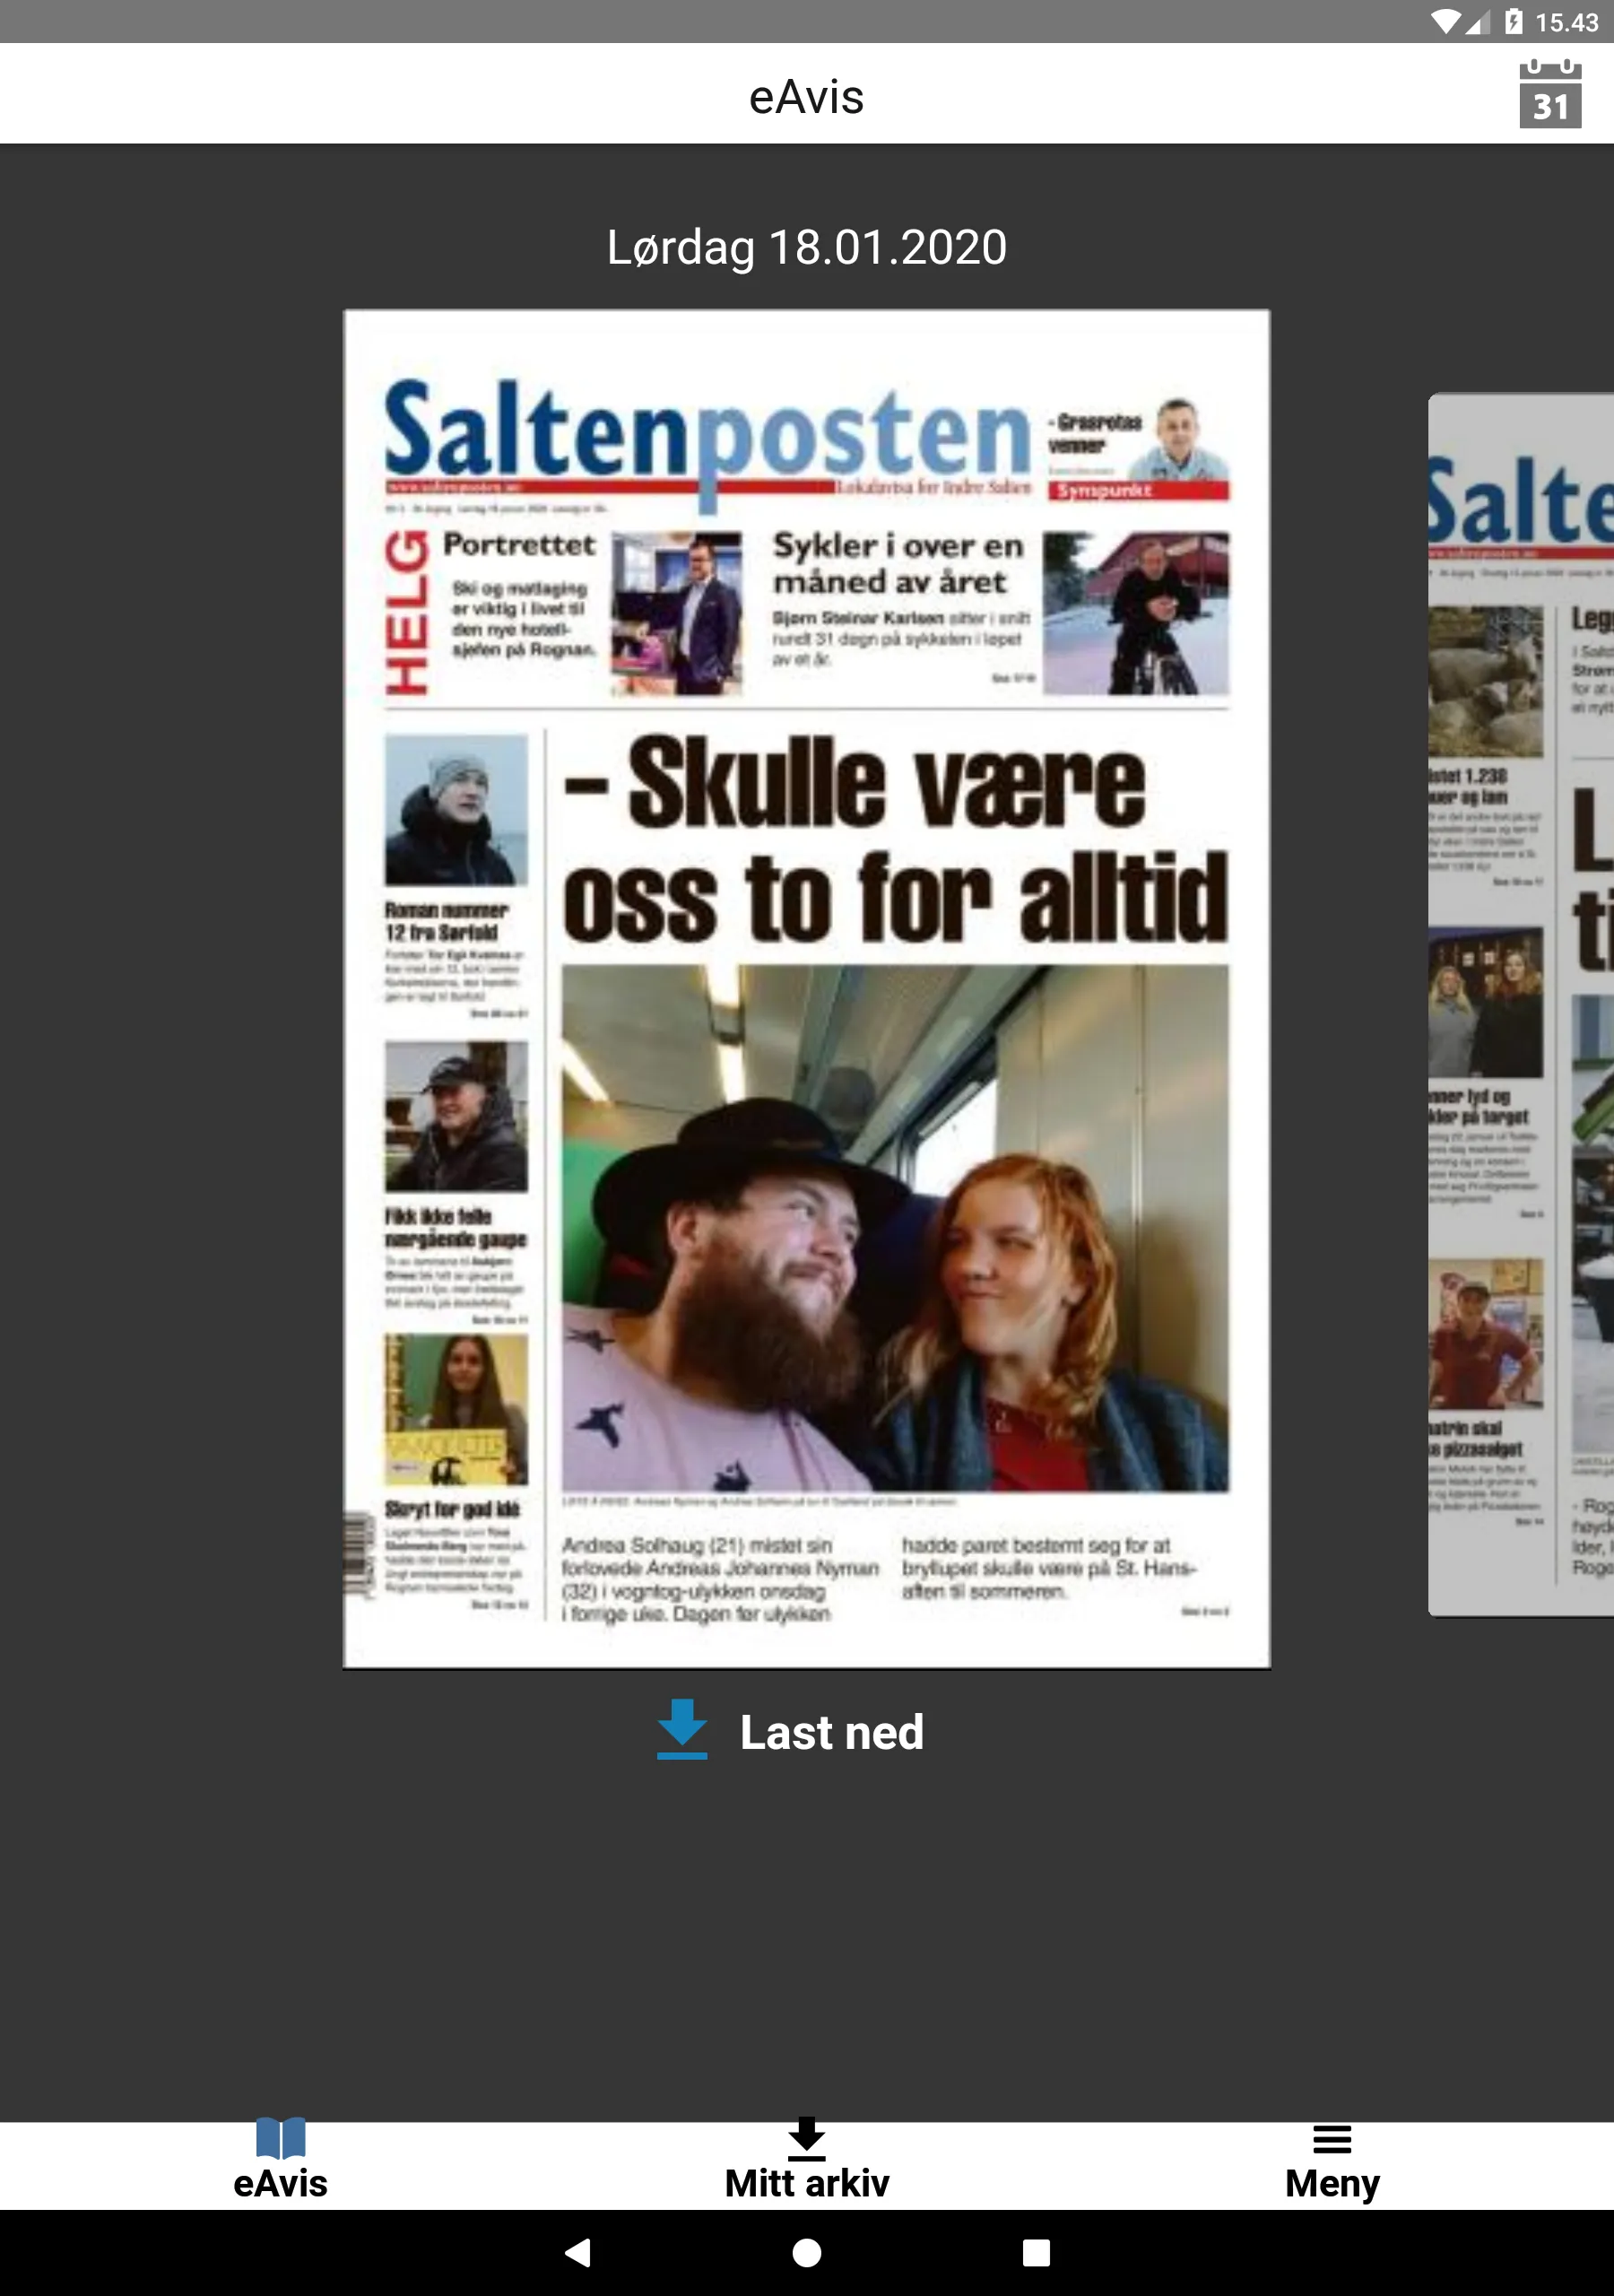Viewport: 1614px width, 2296px height.
Task: Open the Saltenposten 18.01.2020 front page
Action: 807,989
